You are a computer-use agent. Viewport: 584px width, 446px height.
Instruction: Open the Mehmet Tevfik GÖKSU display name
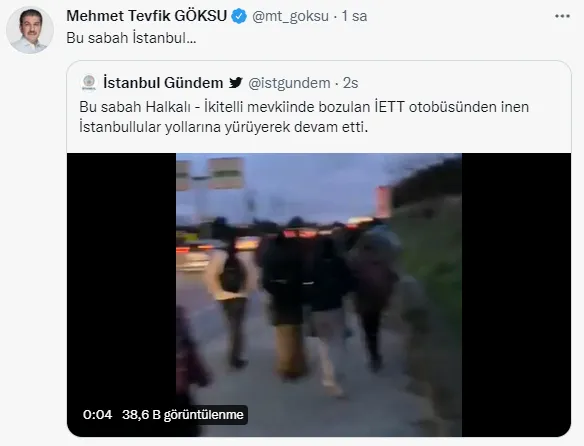147,16
